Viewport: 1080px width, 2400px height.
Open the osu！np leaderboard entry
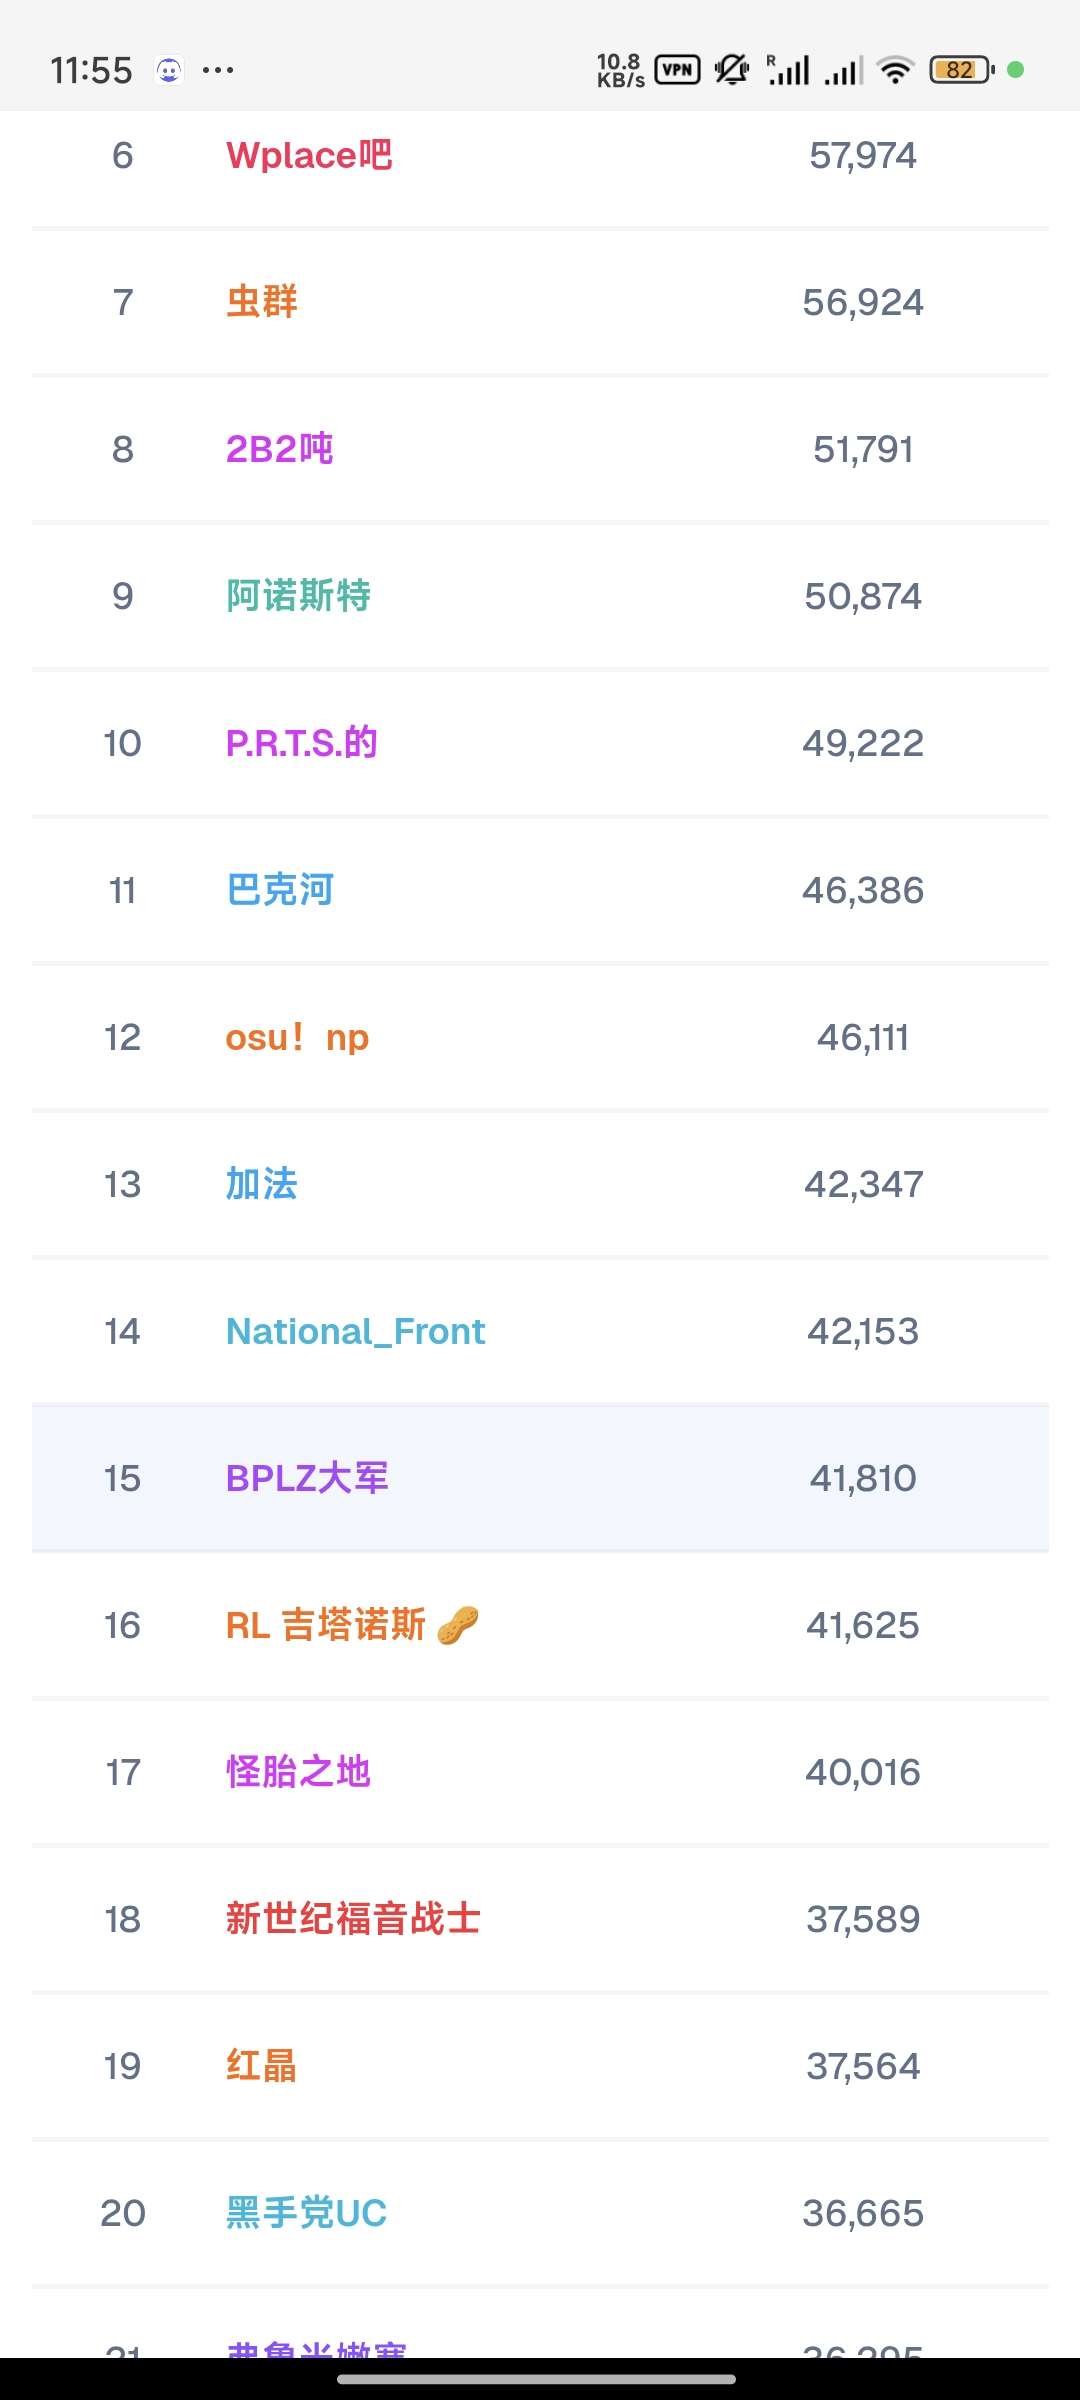pos(297,1037)
